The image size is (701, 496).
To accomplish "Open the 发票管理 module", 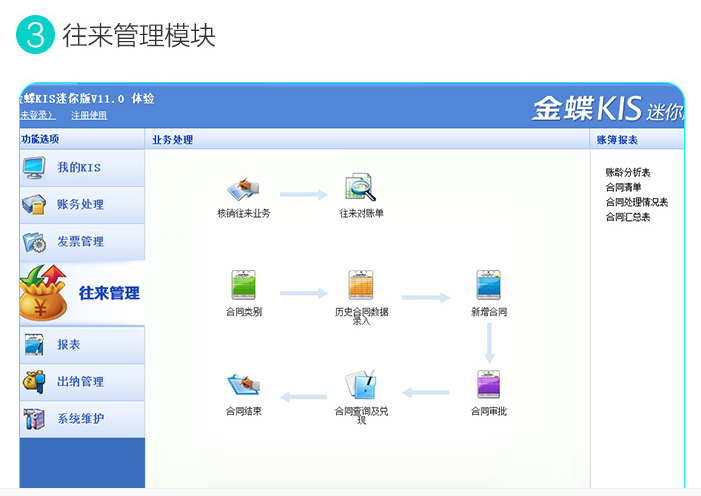I will (x=82, y=242).
